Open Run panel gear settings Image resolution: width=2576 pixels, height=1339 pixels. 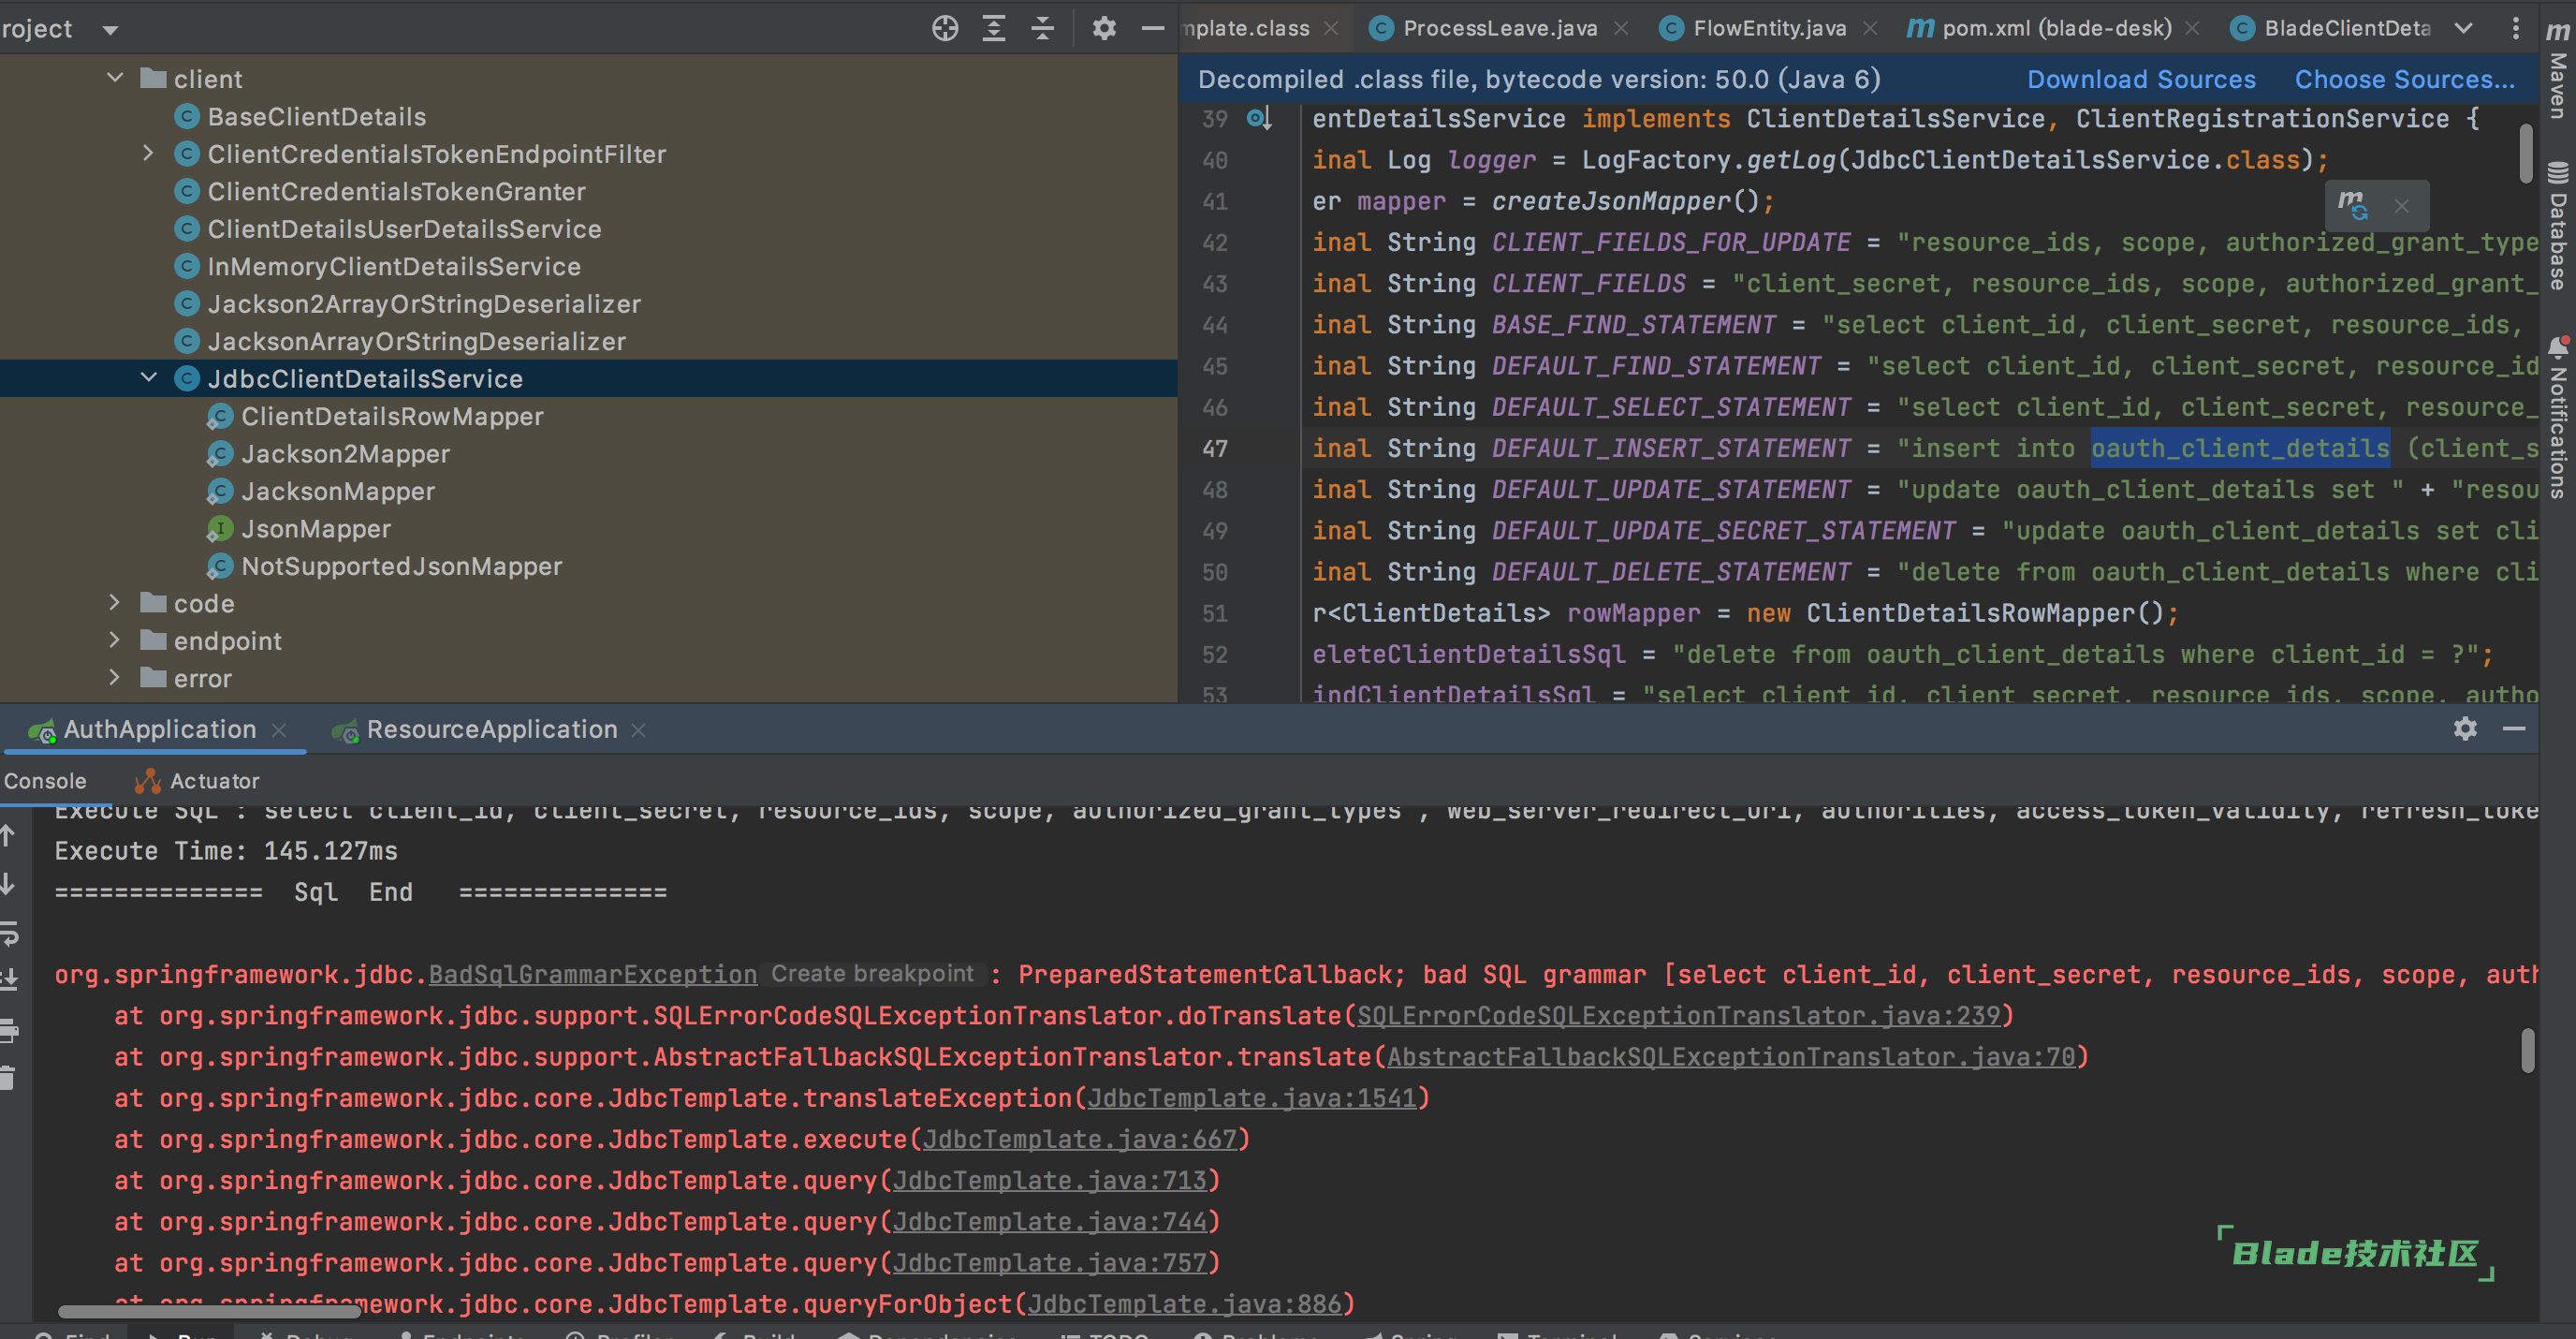click(x=2465, y=728)
